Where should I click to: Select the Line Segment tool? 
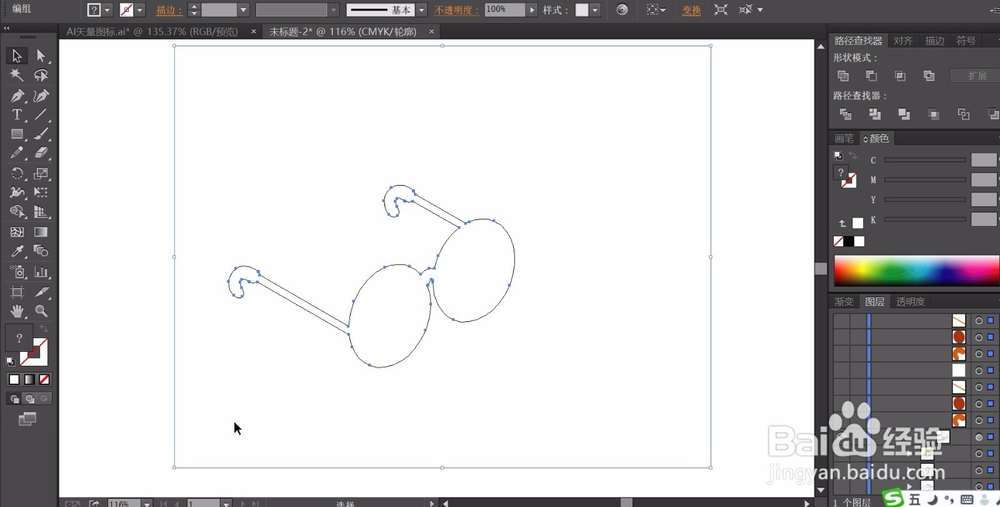[41, 115]
